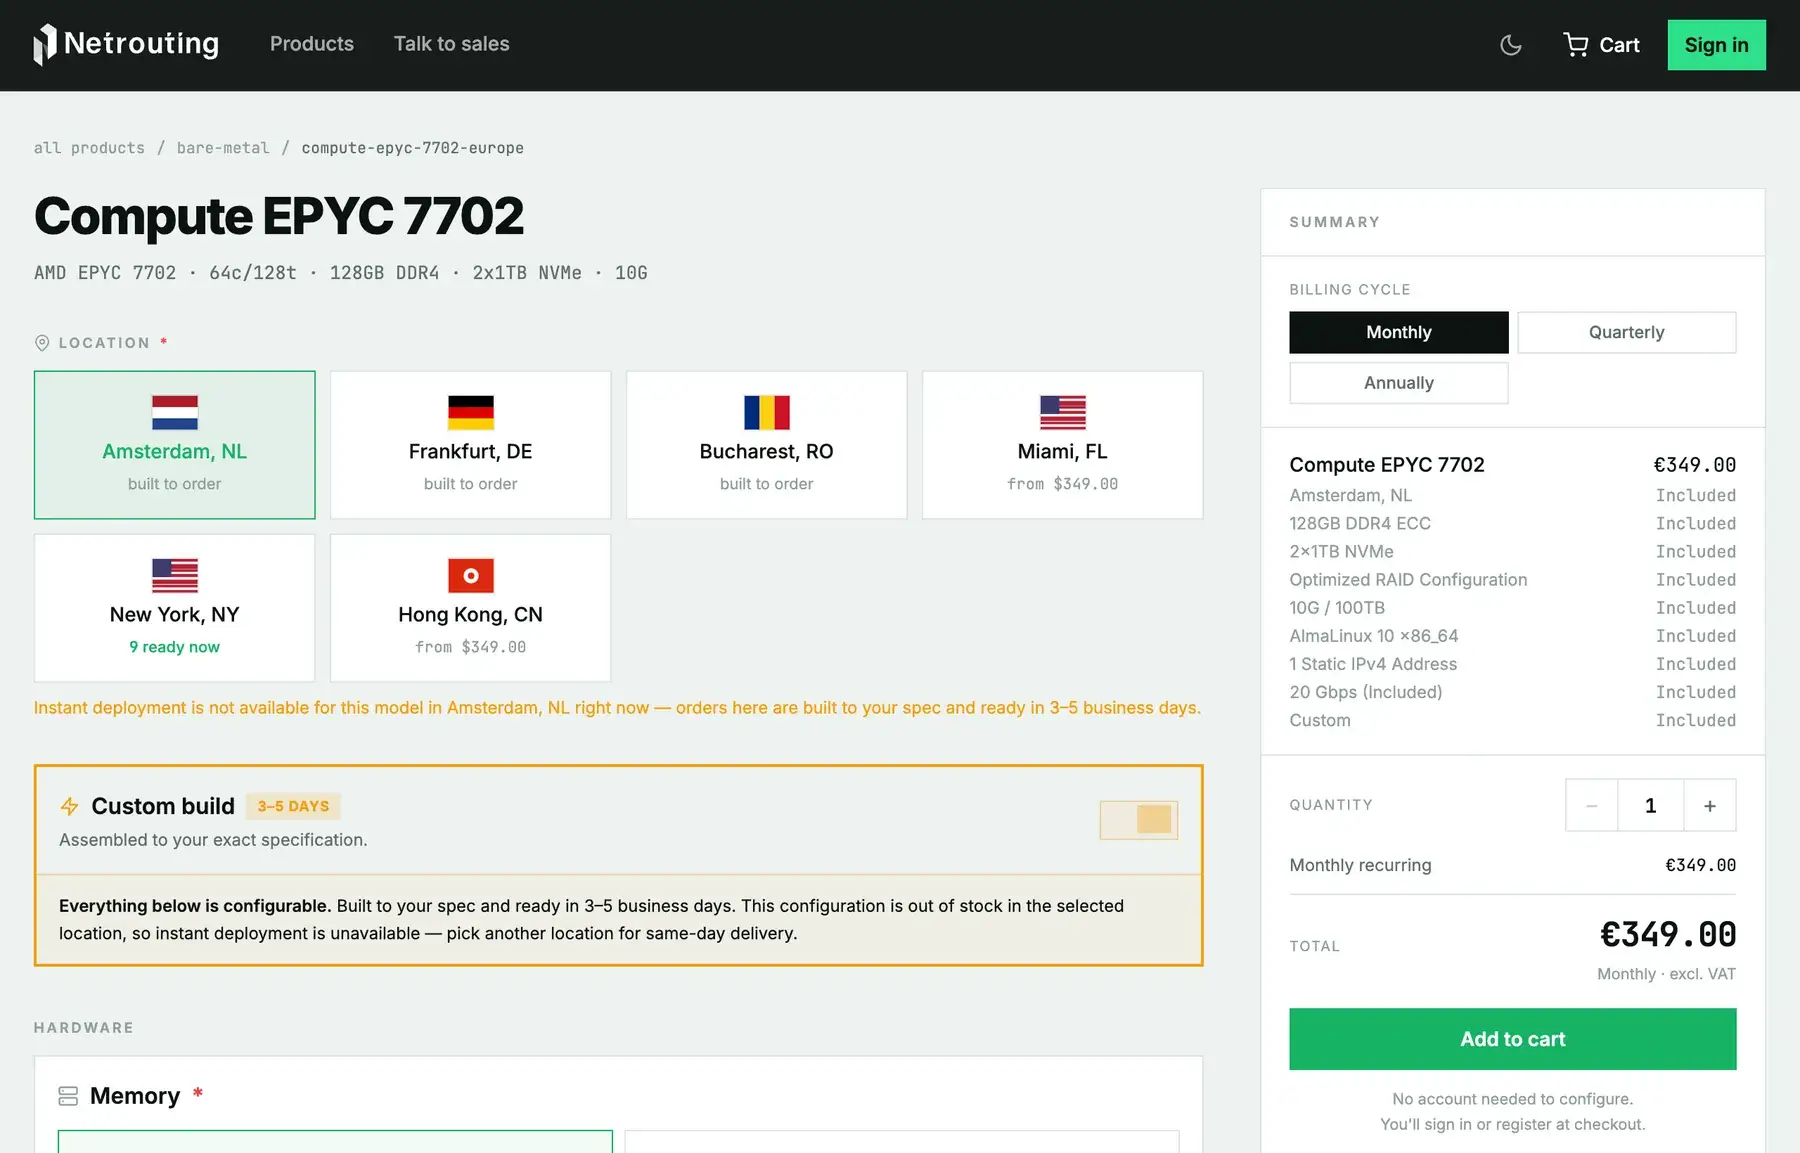Select Quarterly billing cycle

pos(1627,332)
